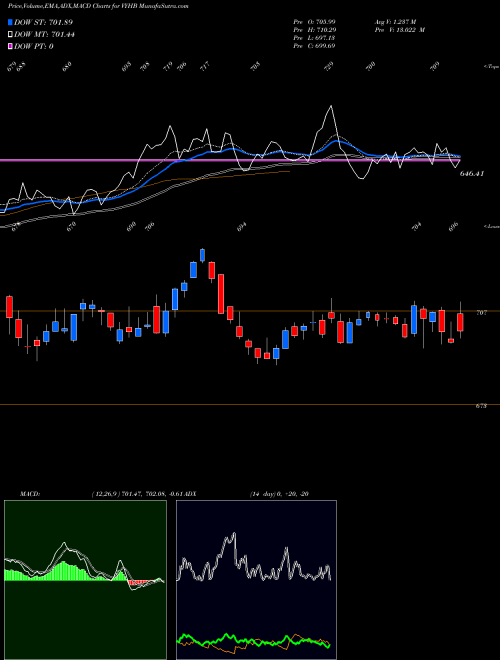Click the 707 price level label
500x660 pixels.
pyautogui.click(x=482, y=313)
